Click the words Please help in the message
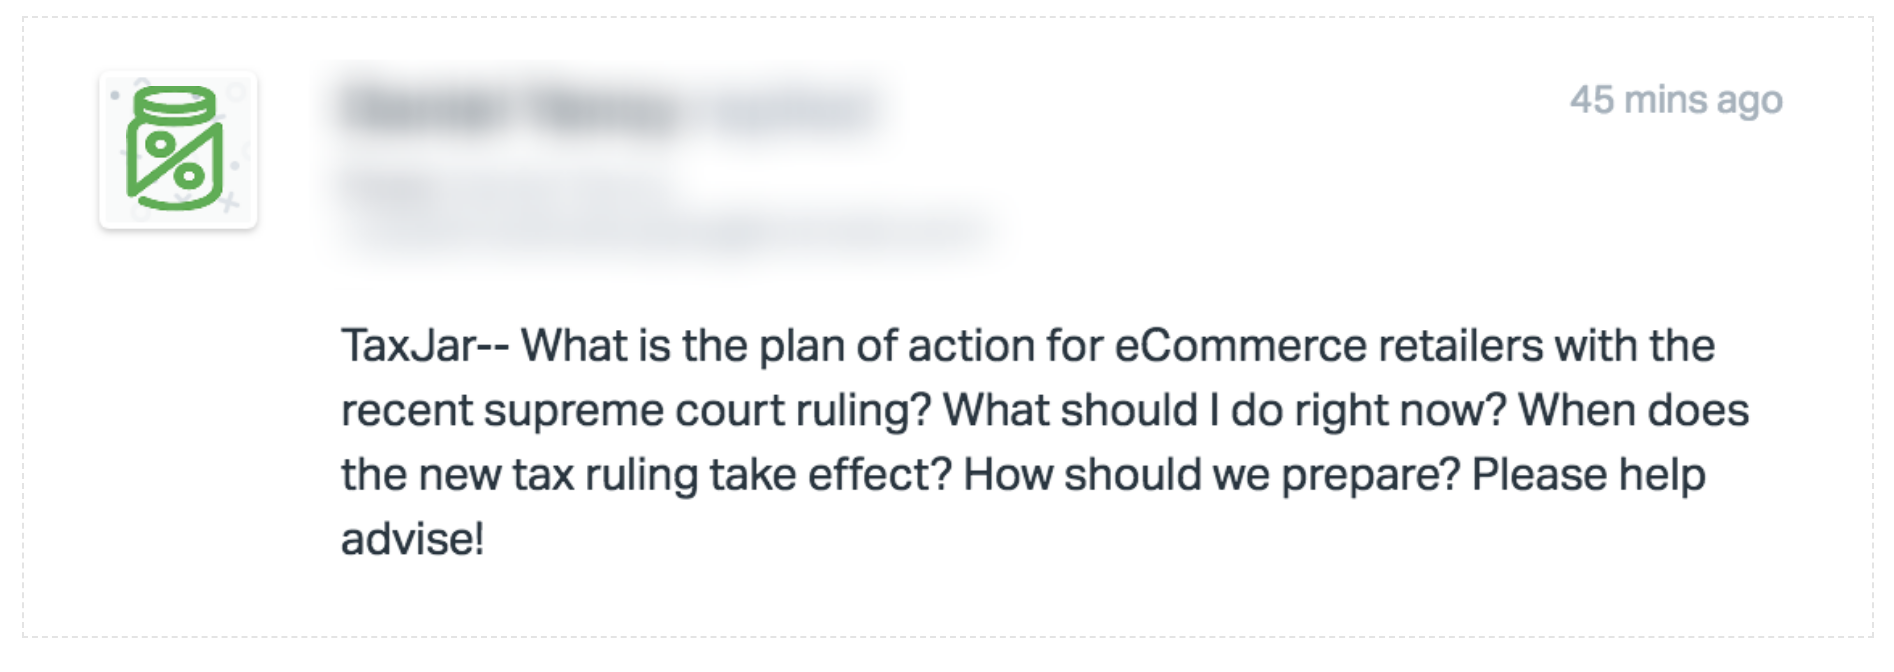The image size is (1894, 672). pos(1589,475)
